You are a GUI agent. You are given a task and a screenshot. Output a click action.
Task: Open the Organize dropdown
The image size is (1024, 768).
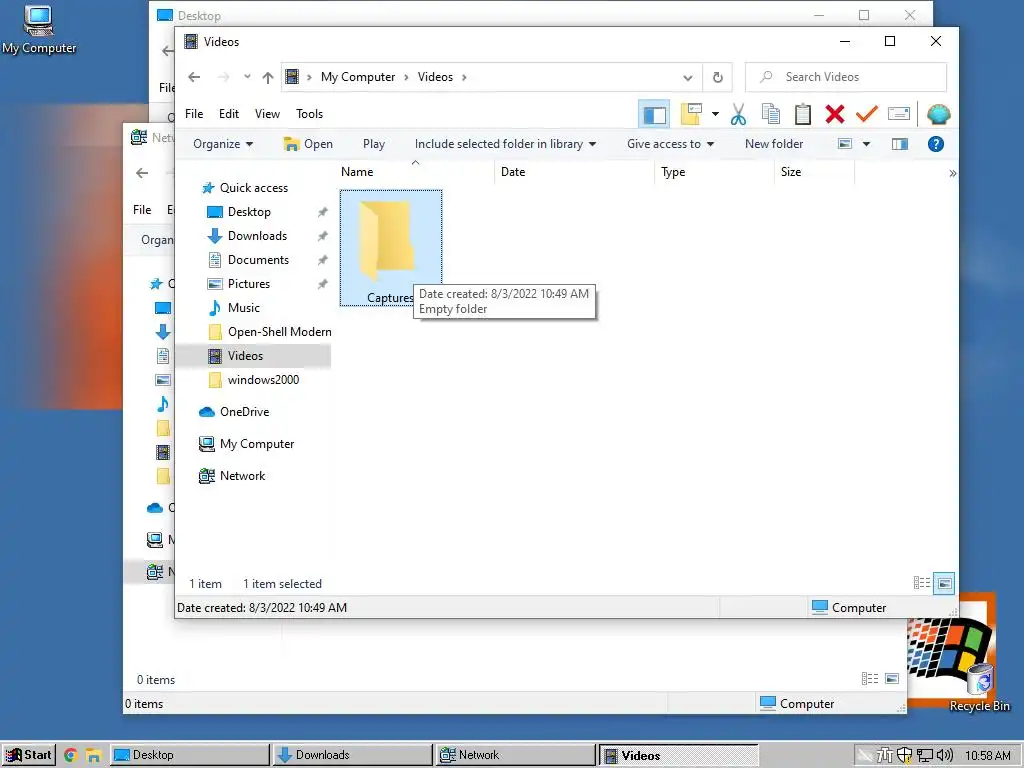[x=223, y=144]
